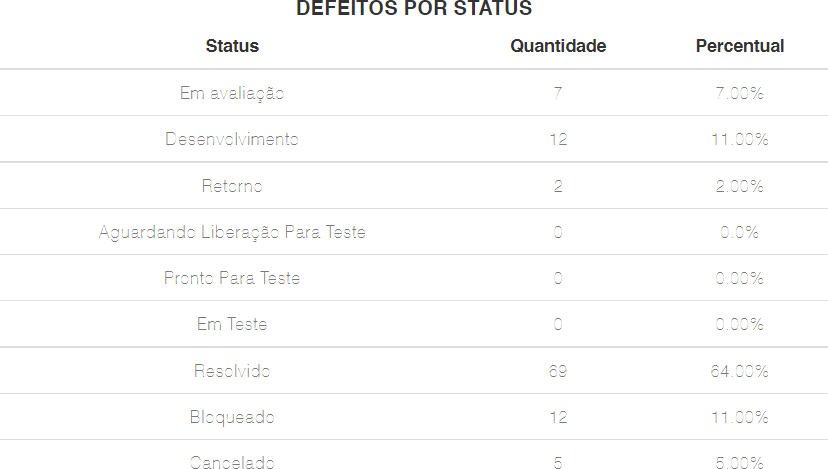The height and width of the screenshot is (469, 828).
Task: Click the Status column header
Action: coord(232,46)
